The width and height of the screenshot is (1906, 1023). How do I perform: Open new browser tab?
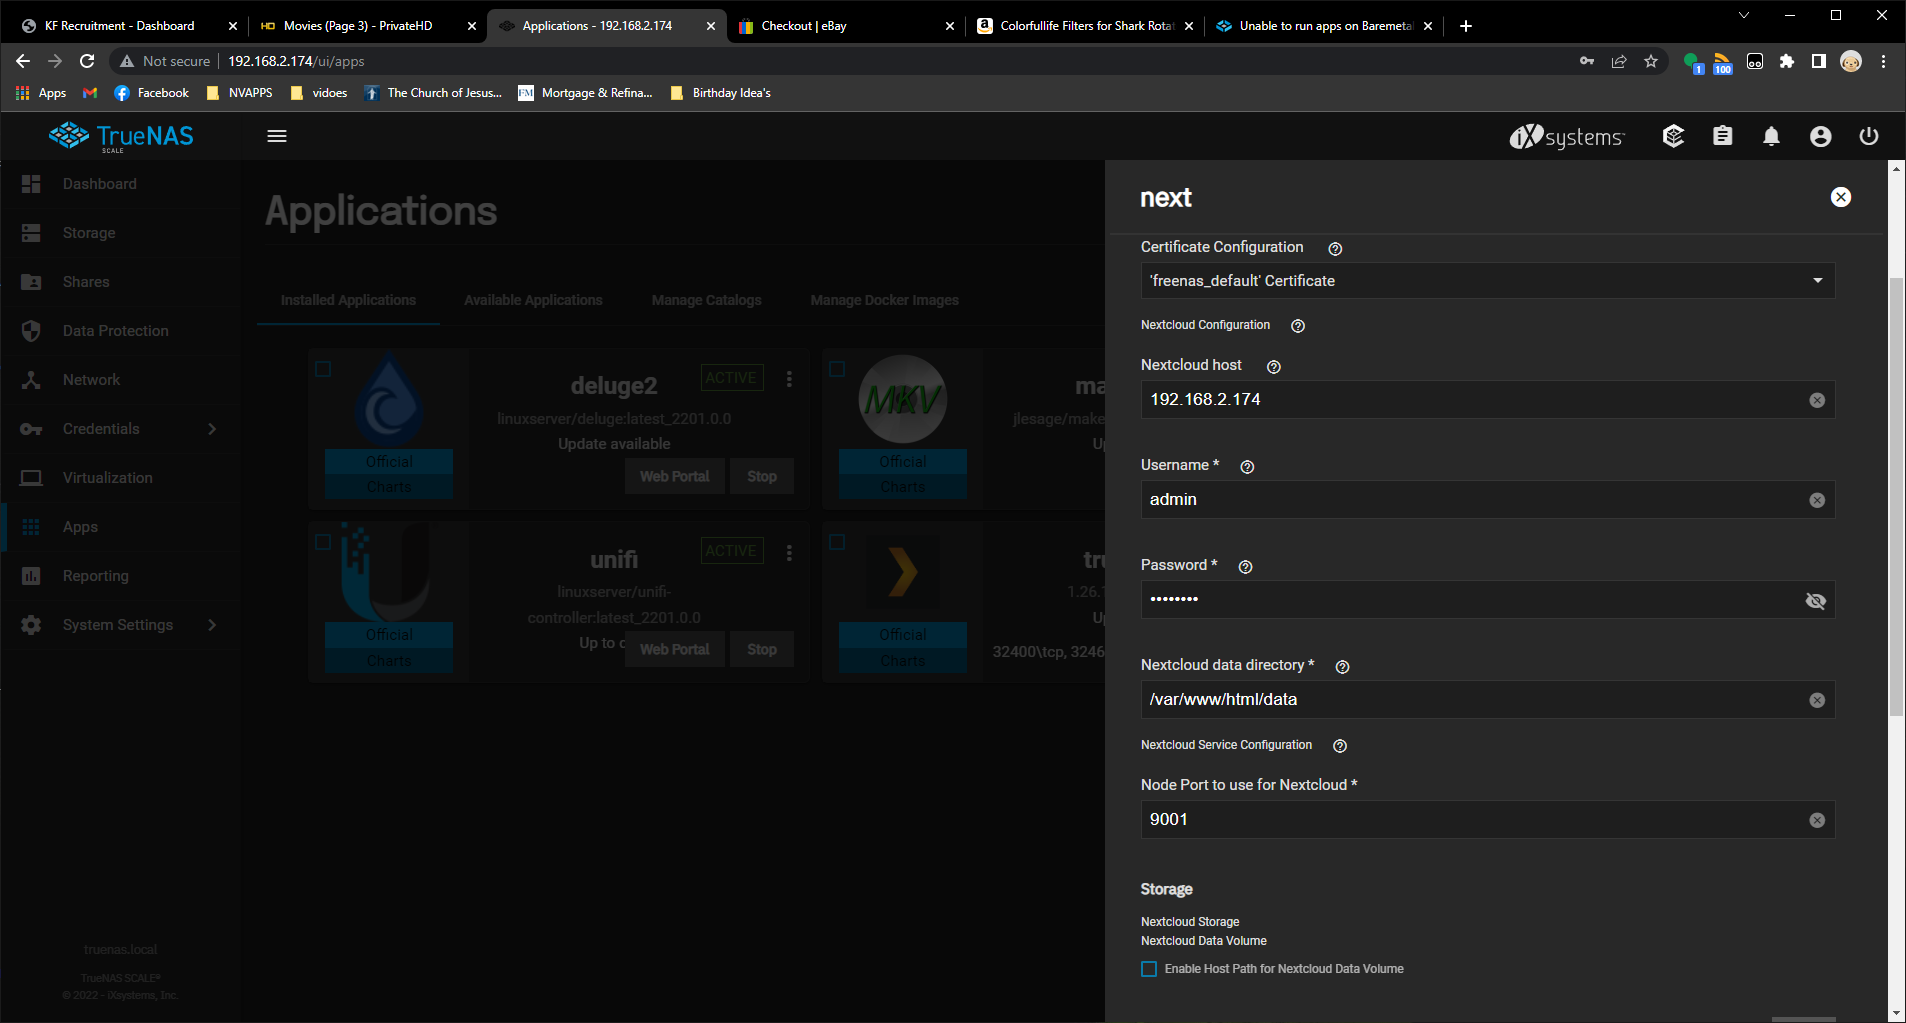[1465, 26]
